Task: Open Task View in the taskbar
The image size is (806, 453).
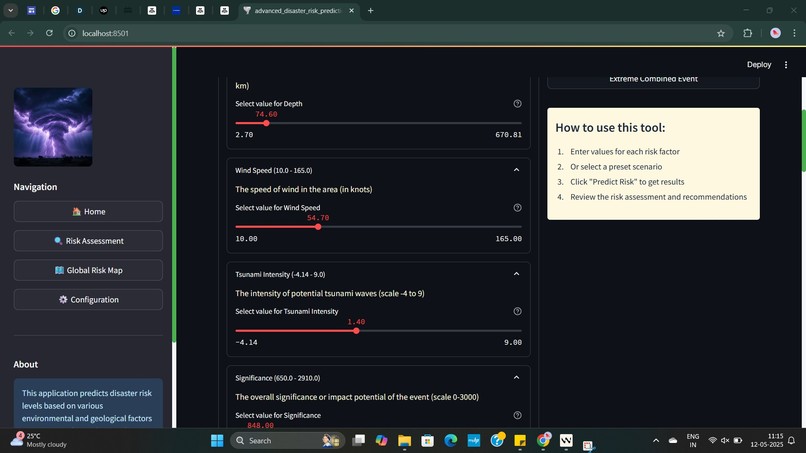Action: pos(358,441)
